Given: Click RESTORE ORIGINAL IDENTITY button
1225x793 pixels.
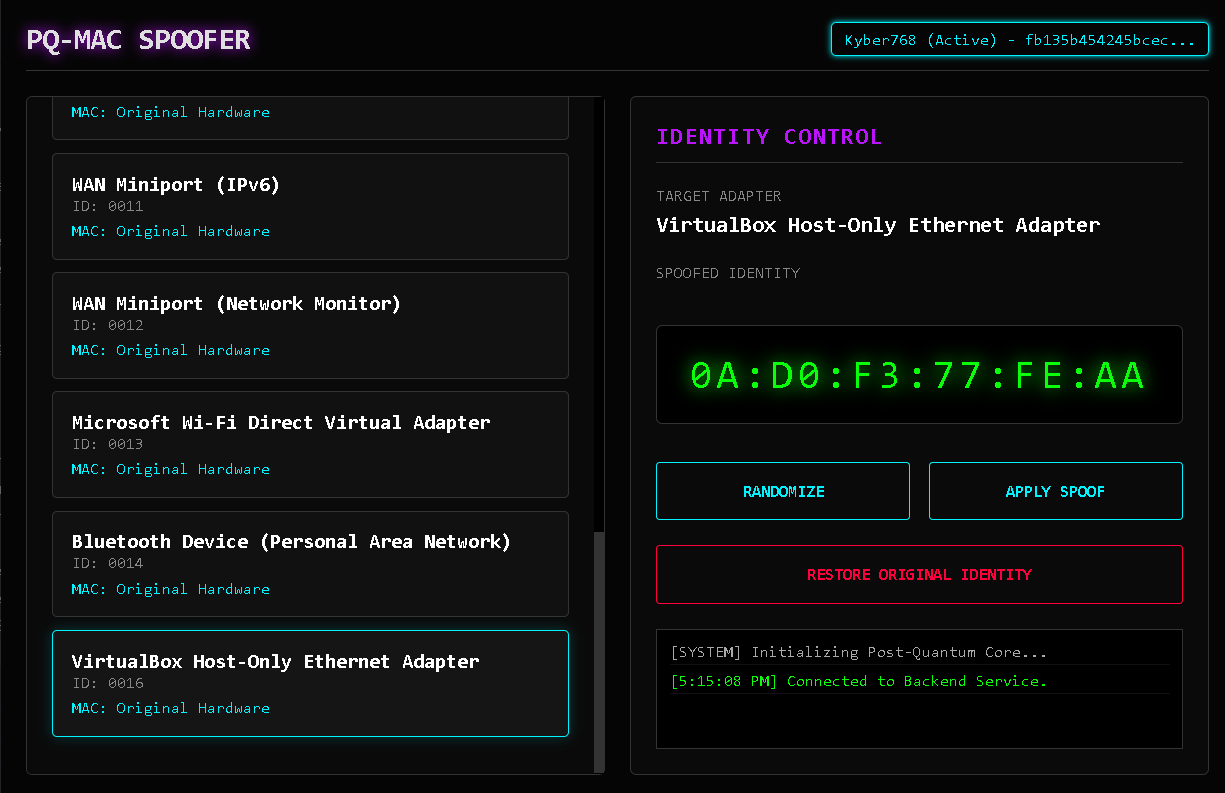Looking at the screenshot, I should (x=919, y=574).
